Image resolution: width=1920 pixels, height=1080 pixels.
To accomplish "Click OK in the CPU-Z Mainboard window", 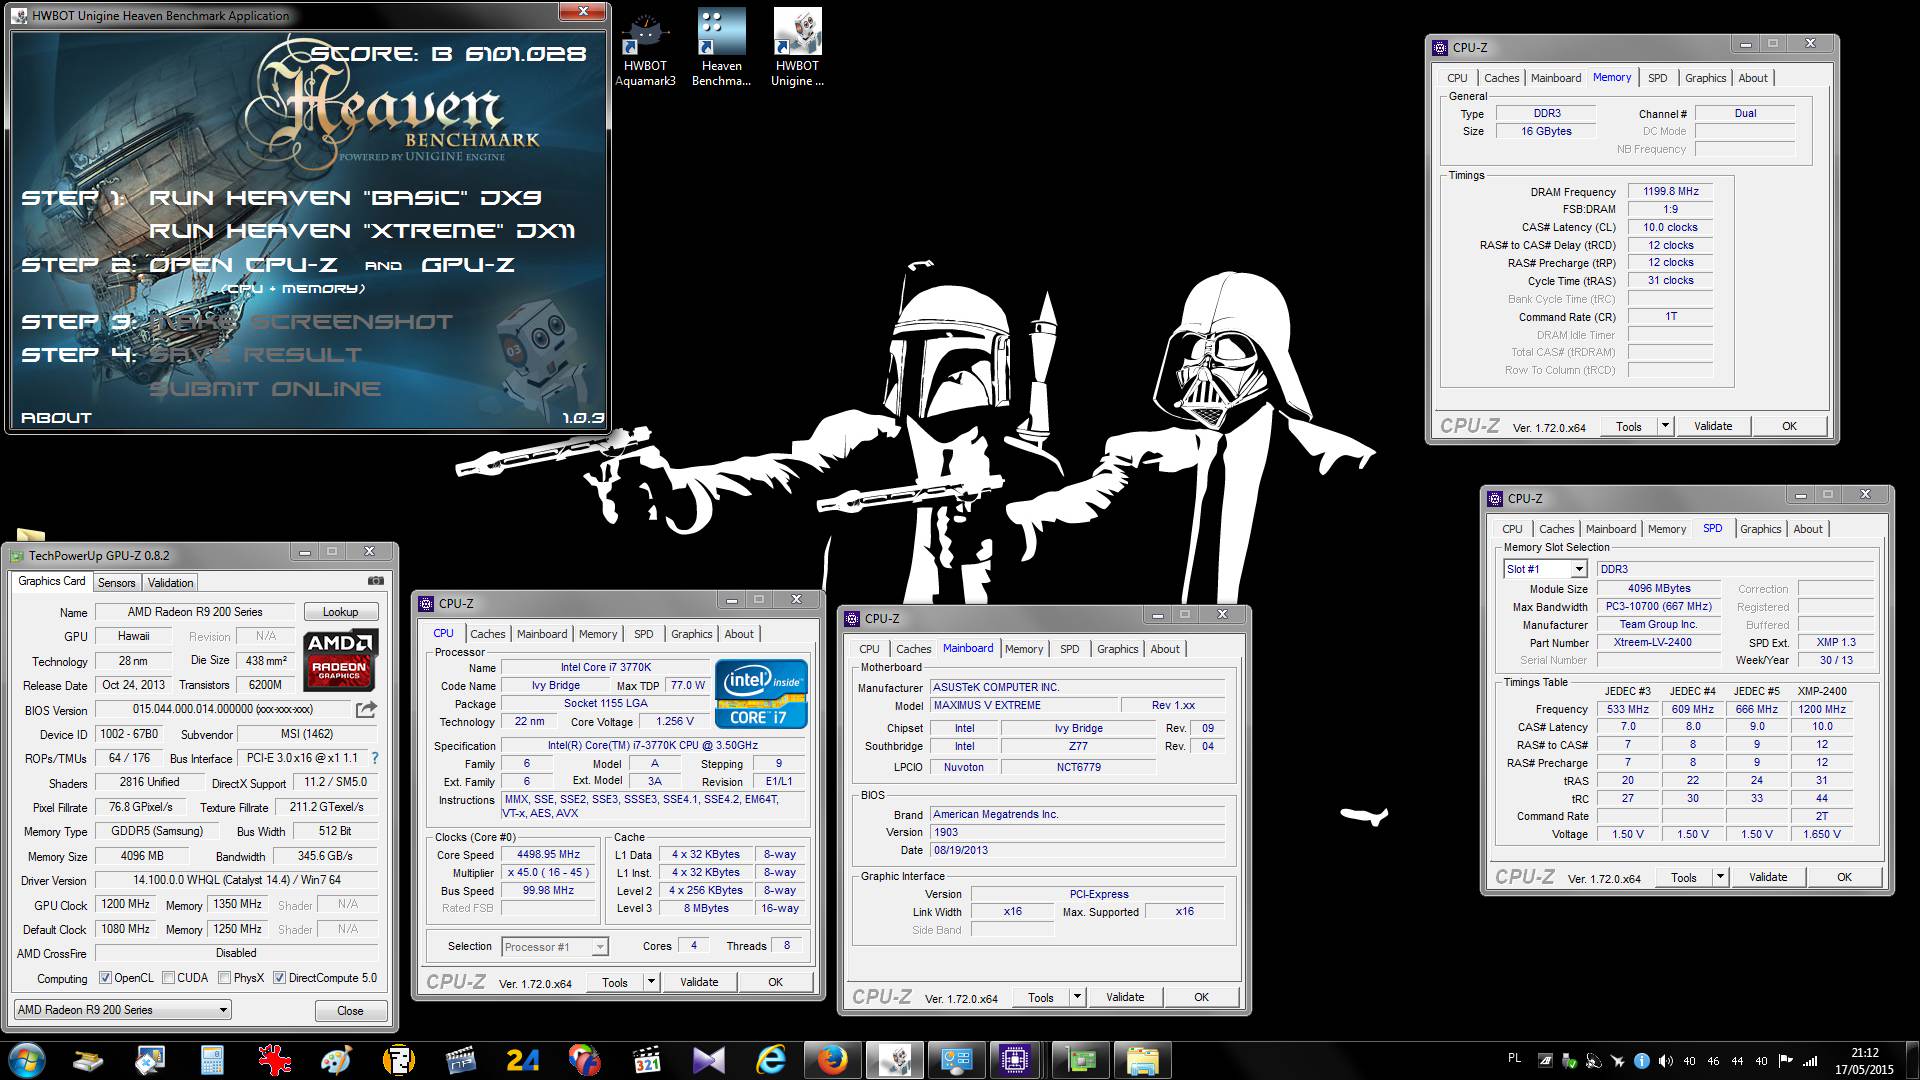I will (1201, 997).
